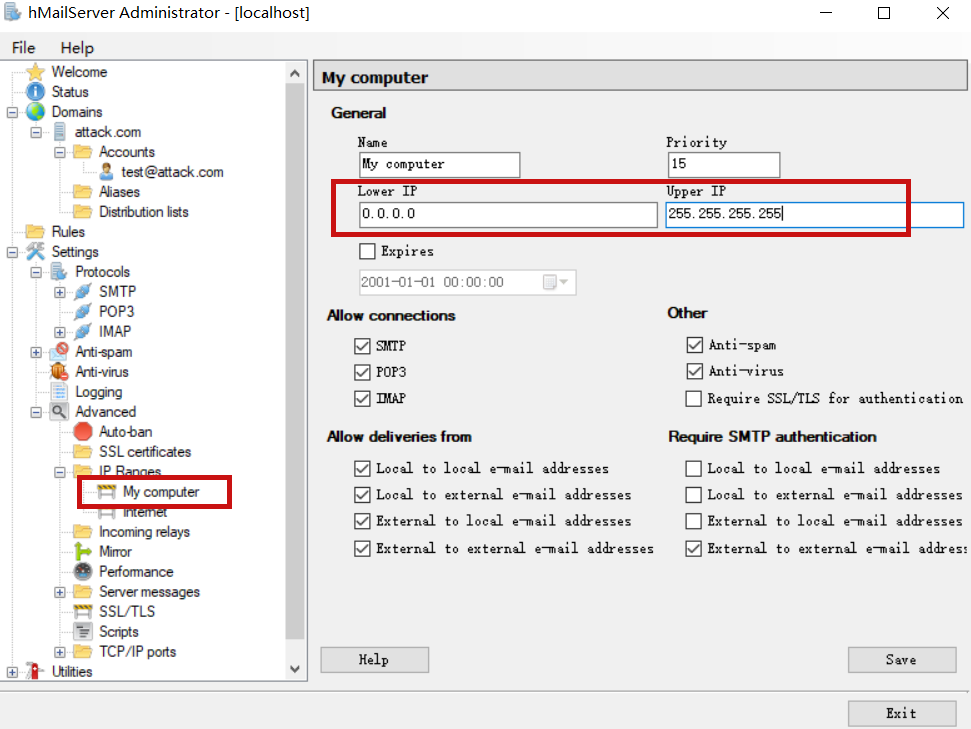Collapse the Domains tree node
This screenshot has height=729, width=971.
pyautogui.click(x=12, y=113)
